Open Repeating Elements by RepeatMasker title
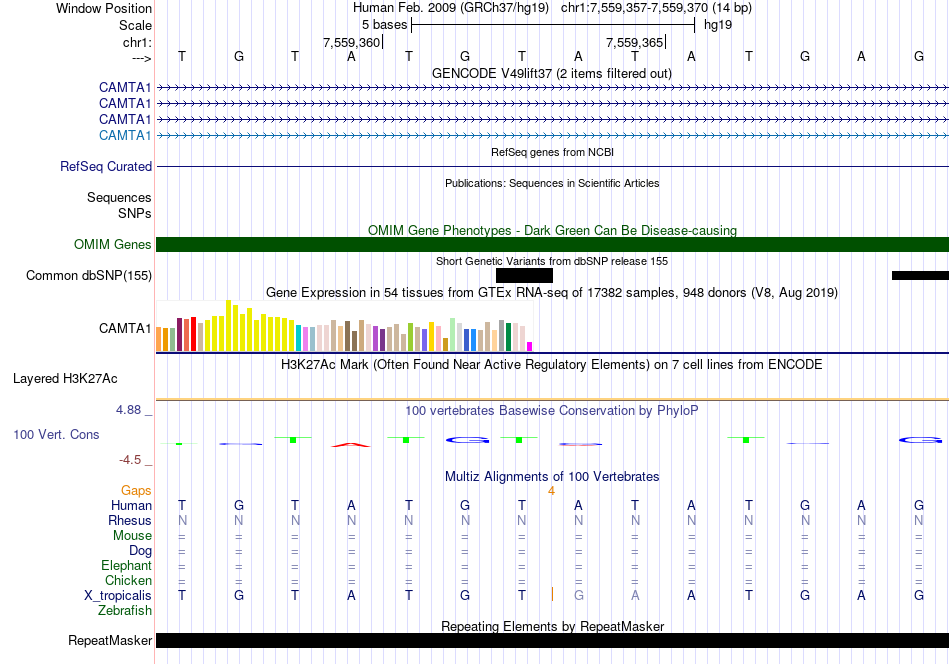 click(x=552, y=626)
